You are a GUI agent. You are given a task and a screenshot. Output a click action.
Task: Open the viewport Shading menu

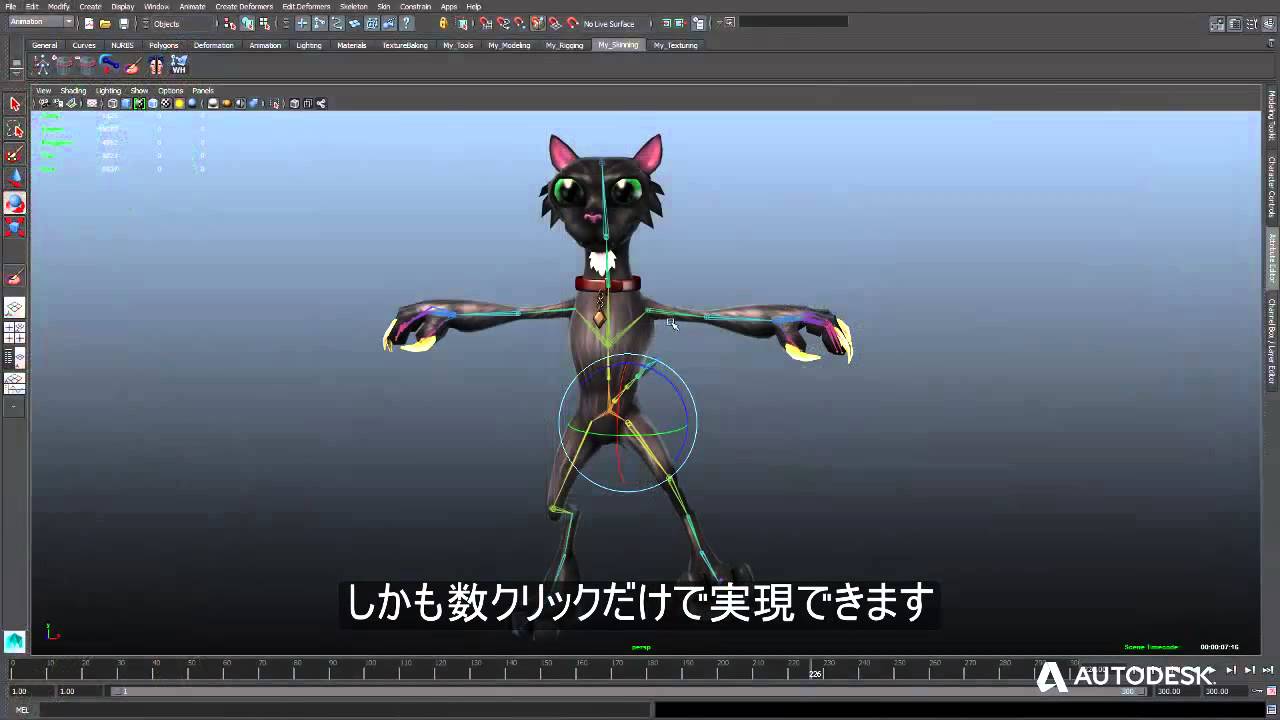73,90
